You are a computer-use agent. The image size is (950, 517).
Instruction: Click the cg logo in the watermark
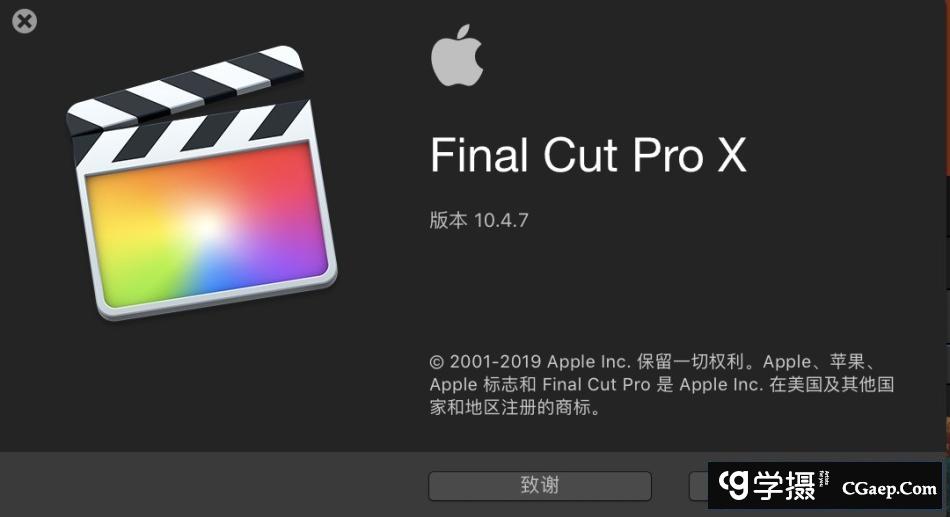[734, 484]
